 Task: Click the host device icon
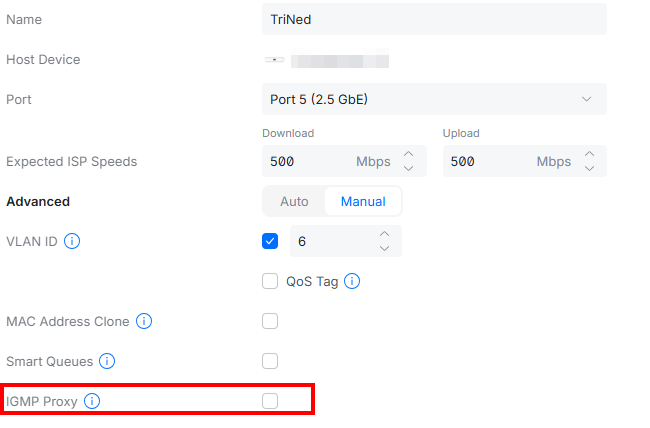click(x=274, y=60)
